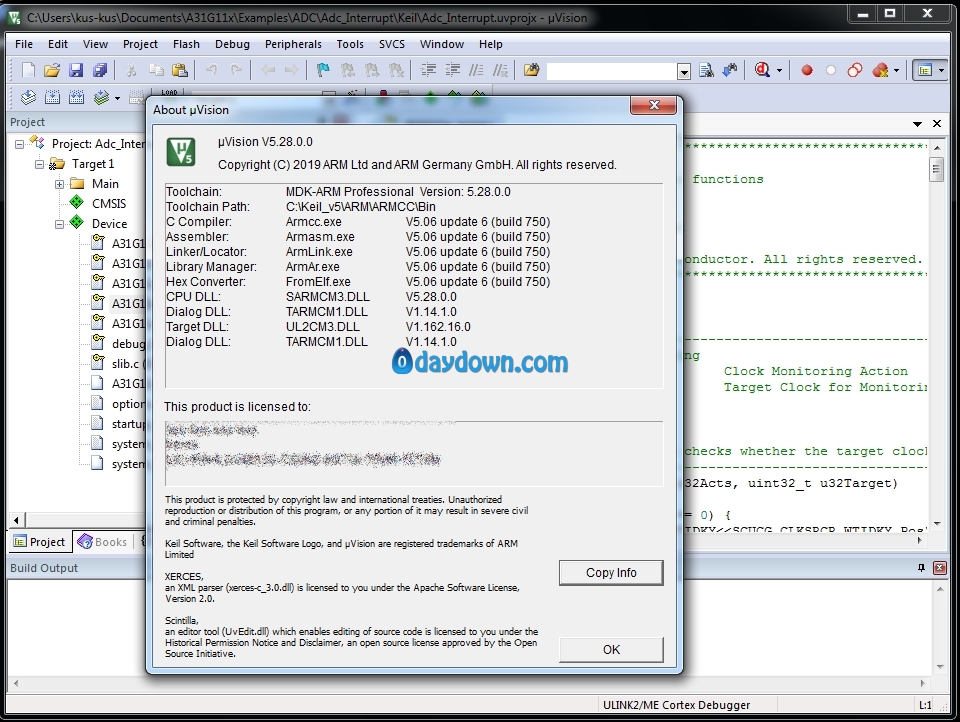The width and height of the screenshot is (960, 722).
Task: Switch to the Books tab
Action: [102, 542]
